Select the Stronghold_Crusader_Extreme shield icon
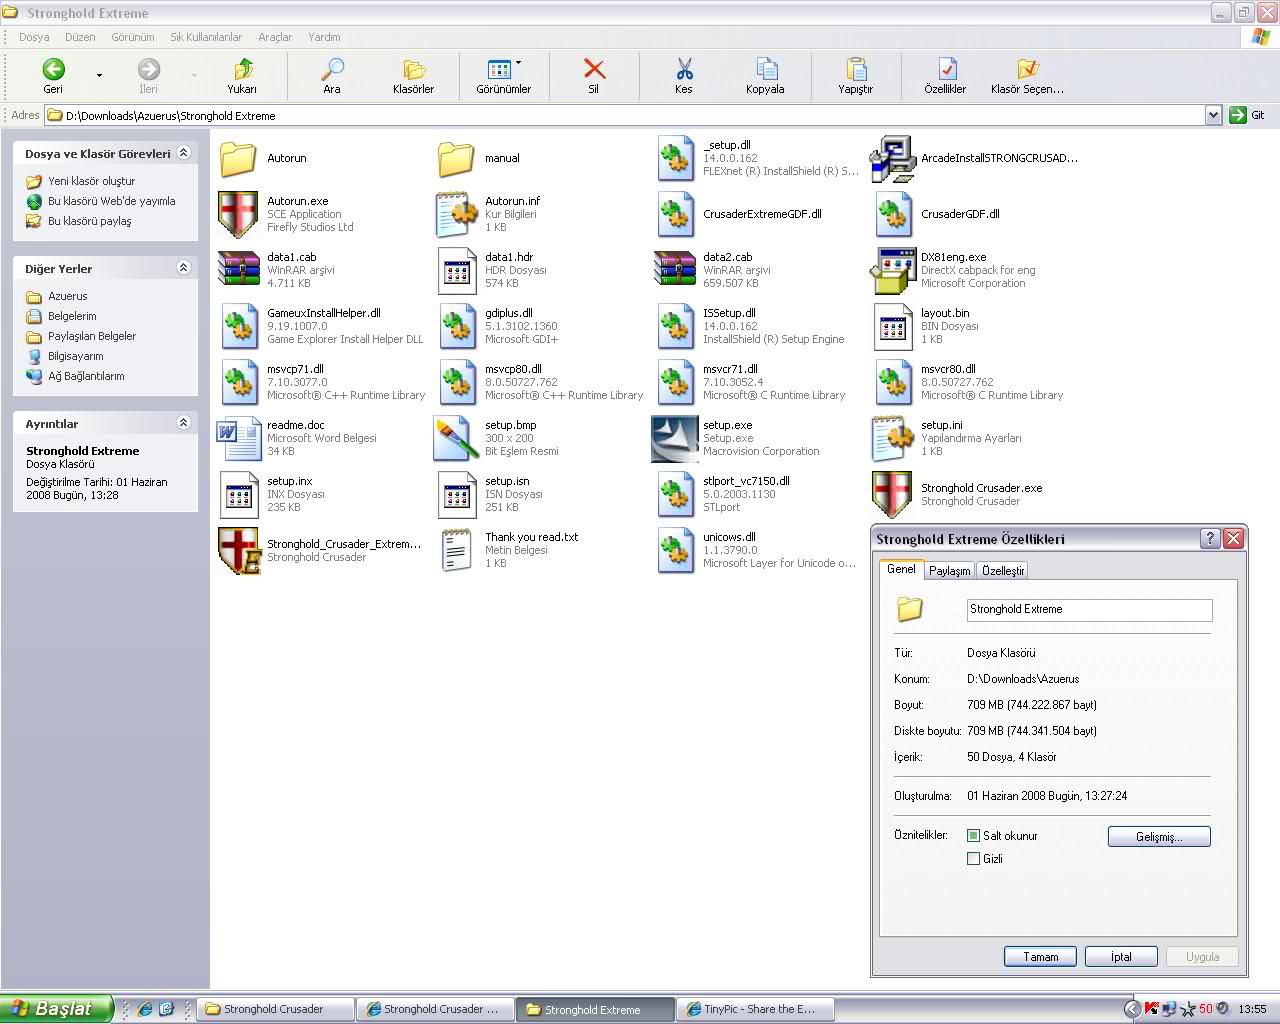This screenshot has height=1024, width=1280. (x=238, y=550)
